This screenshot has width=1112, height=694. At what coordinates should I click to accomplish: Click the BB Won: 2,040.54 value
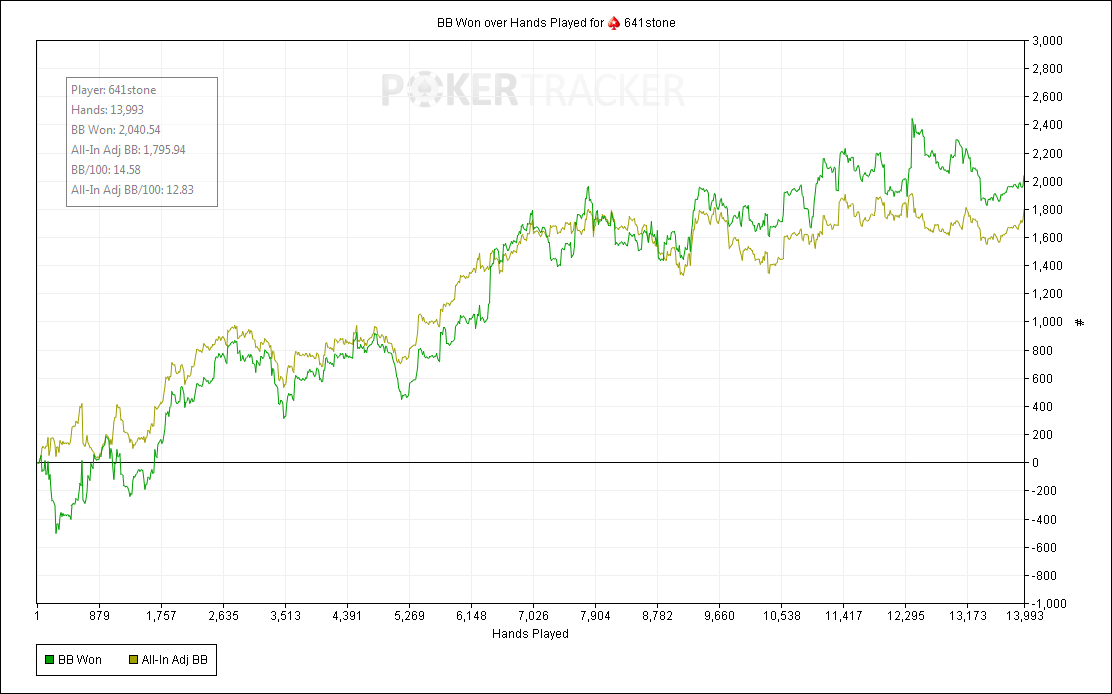coord(116,130)
